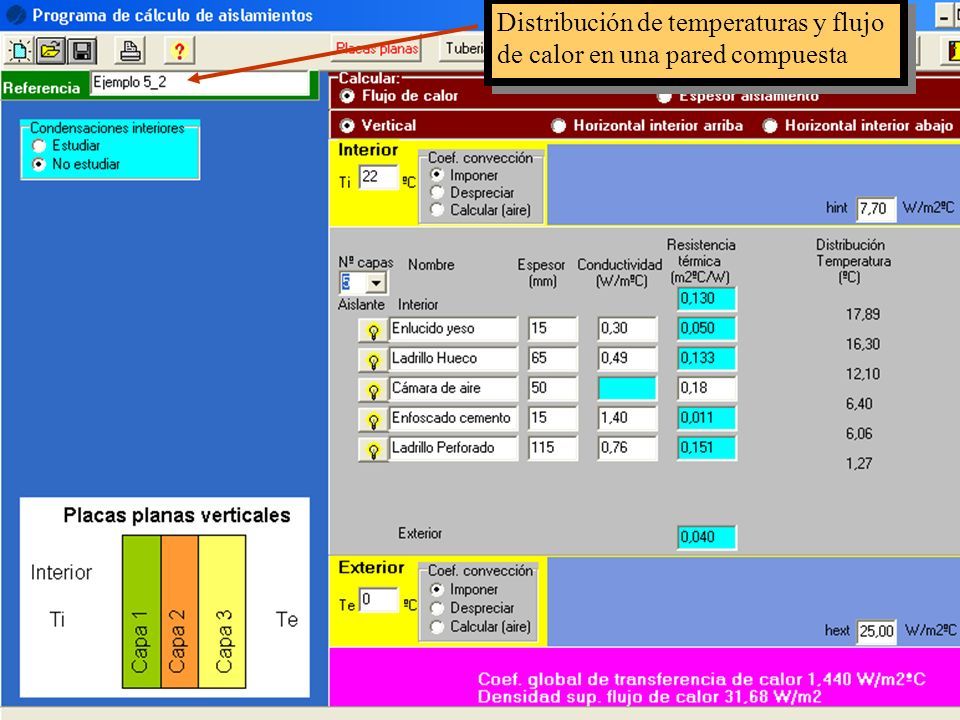Image resolution: width=960 pixels, height=720 pixels.
Task: Click the Enlucido yeso name field
Action: coord(453,329)
